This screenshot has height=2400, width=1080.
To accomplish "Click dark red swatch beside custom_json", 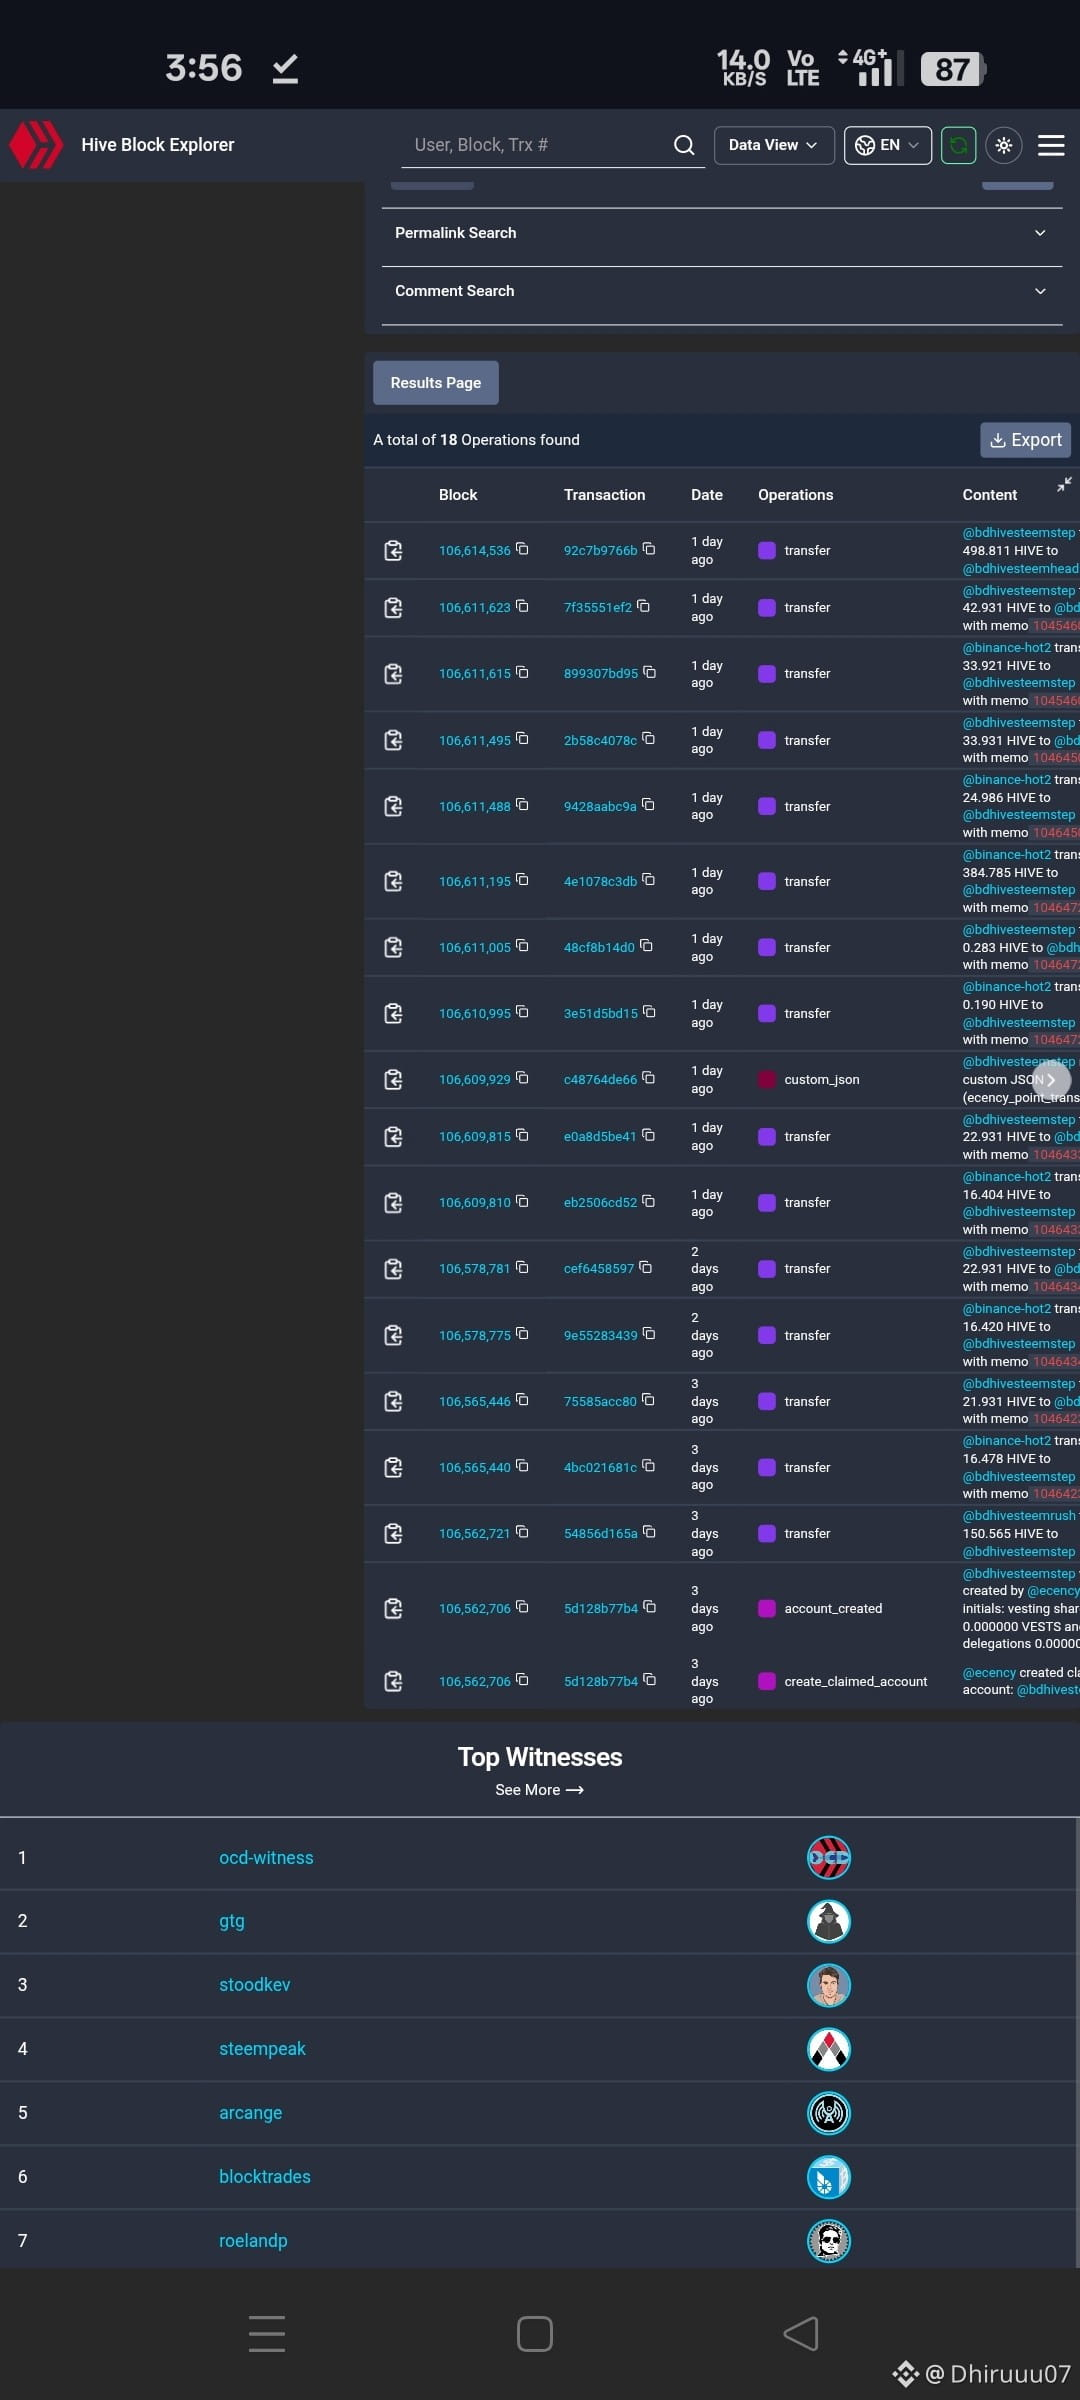I will click(x=767, y=1080).
